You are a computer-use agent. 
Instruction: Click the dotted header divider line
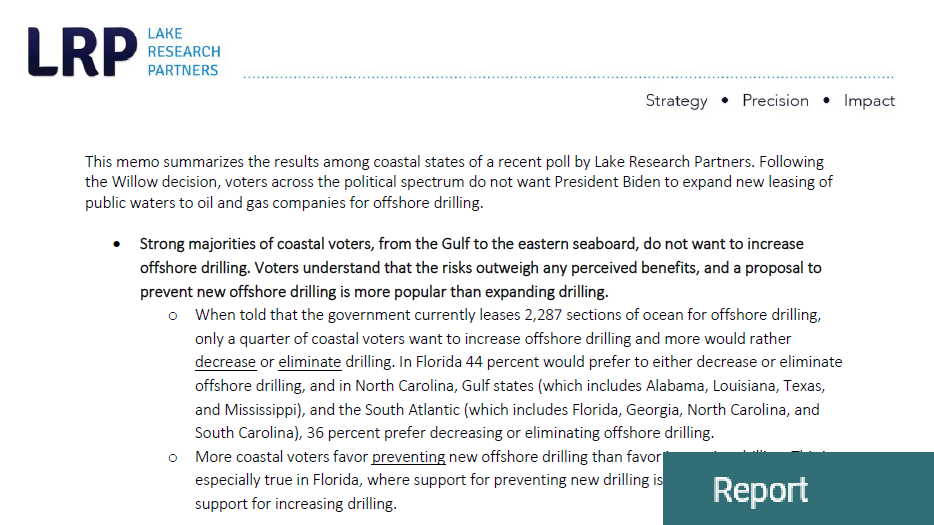tap(569, 77)
